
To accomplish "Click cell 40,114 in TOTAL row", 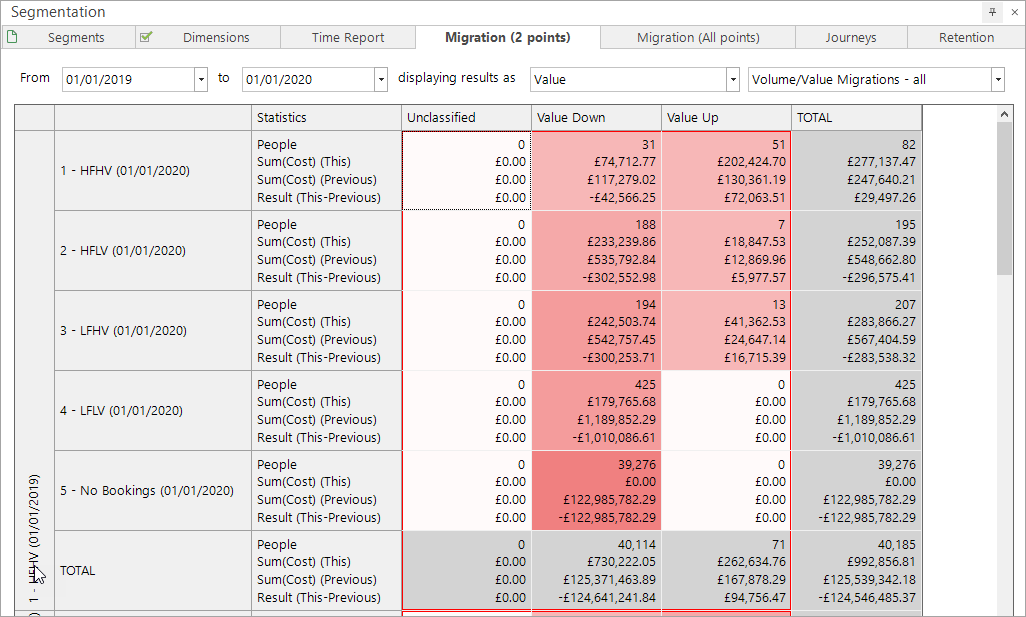I will 636,544.
